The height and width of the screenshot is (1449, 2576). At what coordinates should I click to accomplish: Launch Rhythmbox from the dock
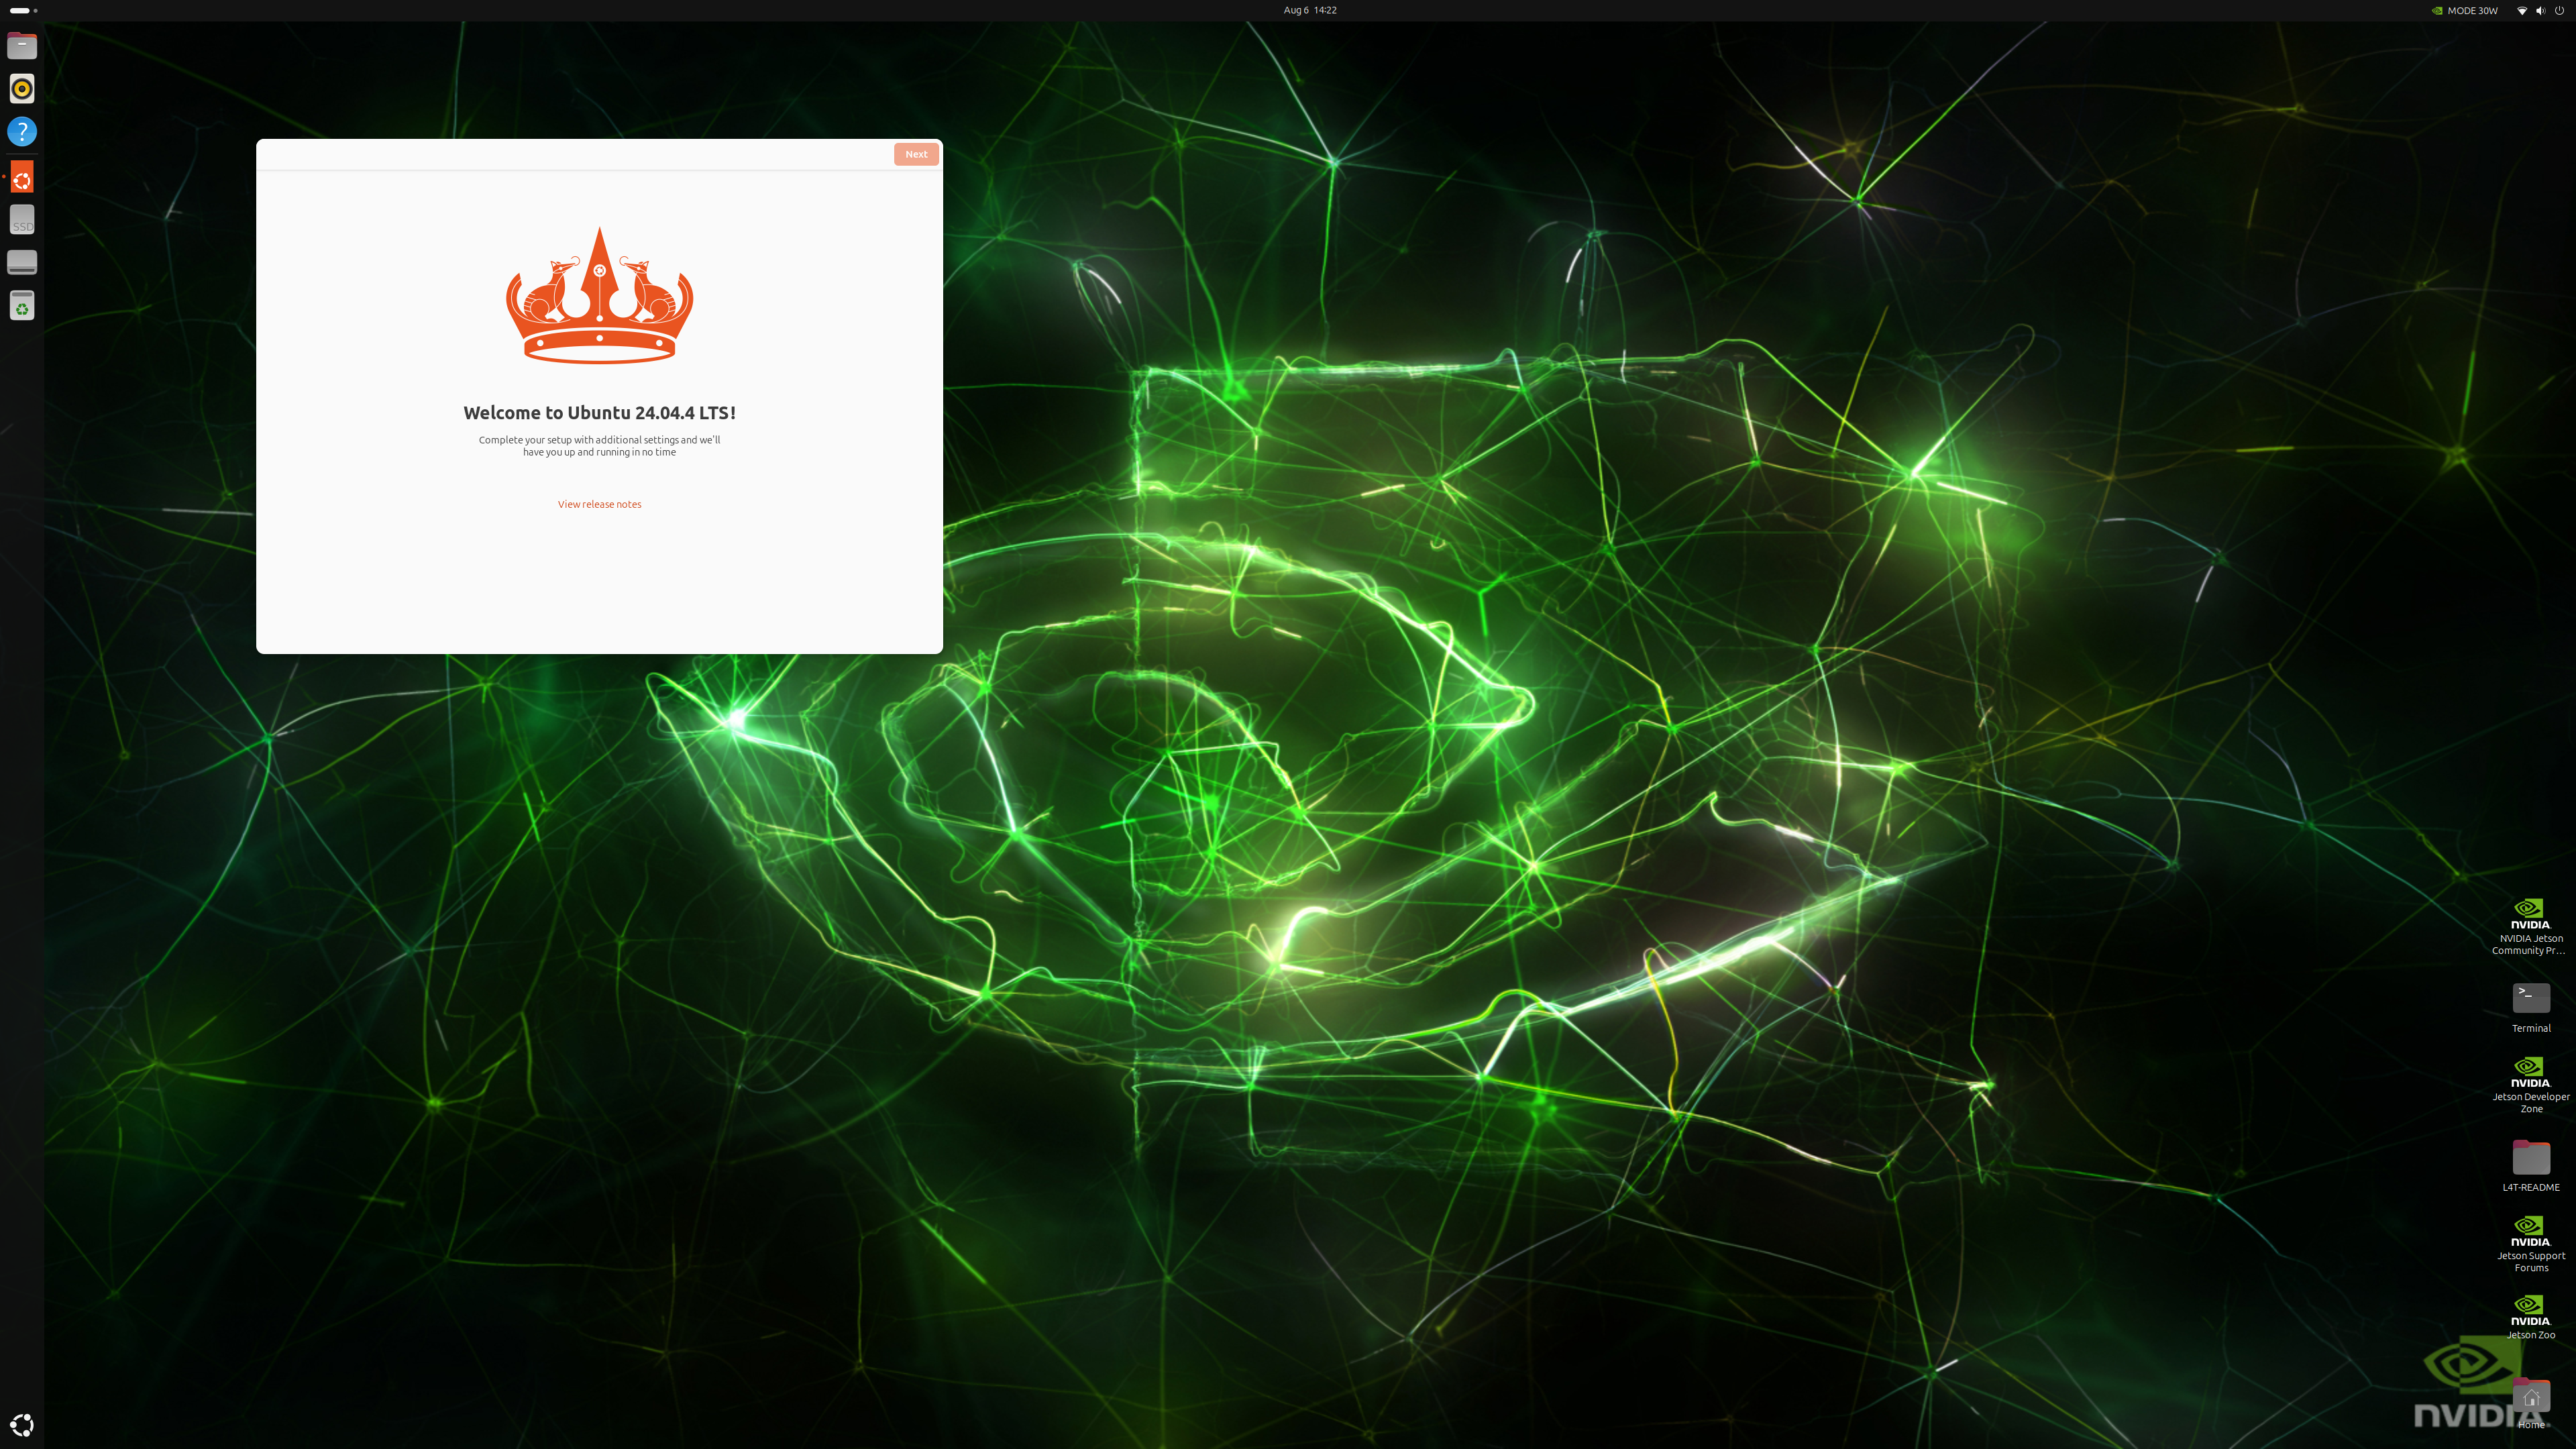pyautogui.click(x=22, y=89)
